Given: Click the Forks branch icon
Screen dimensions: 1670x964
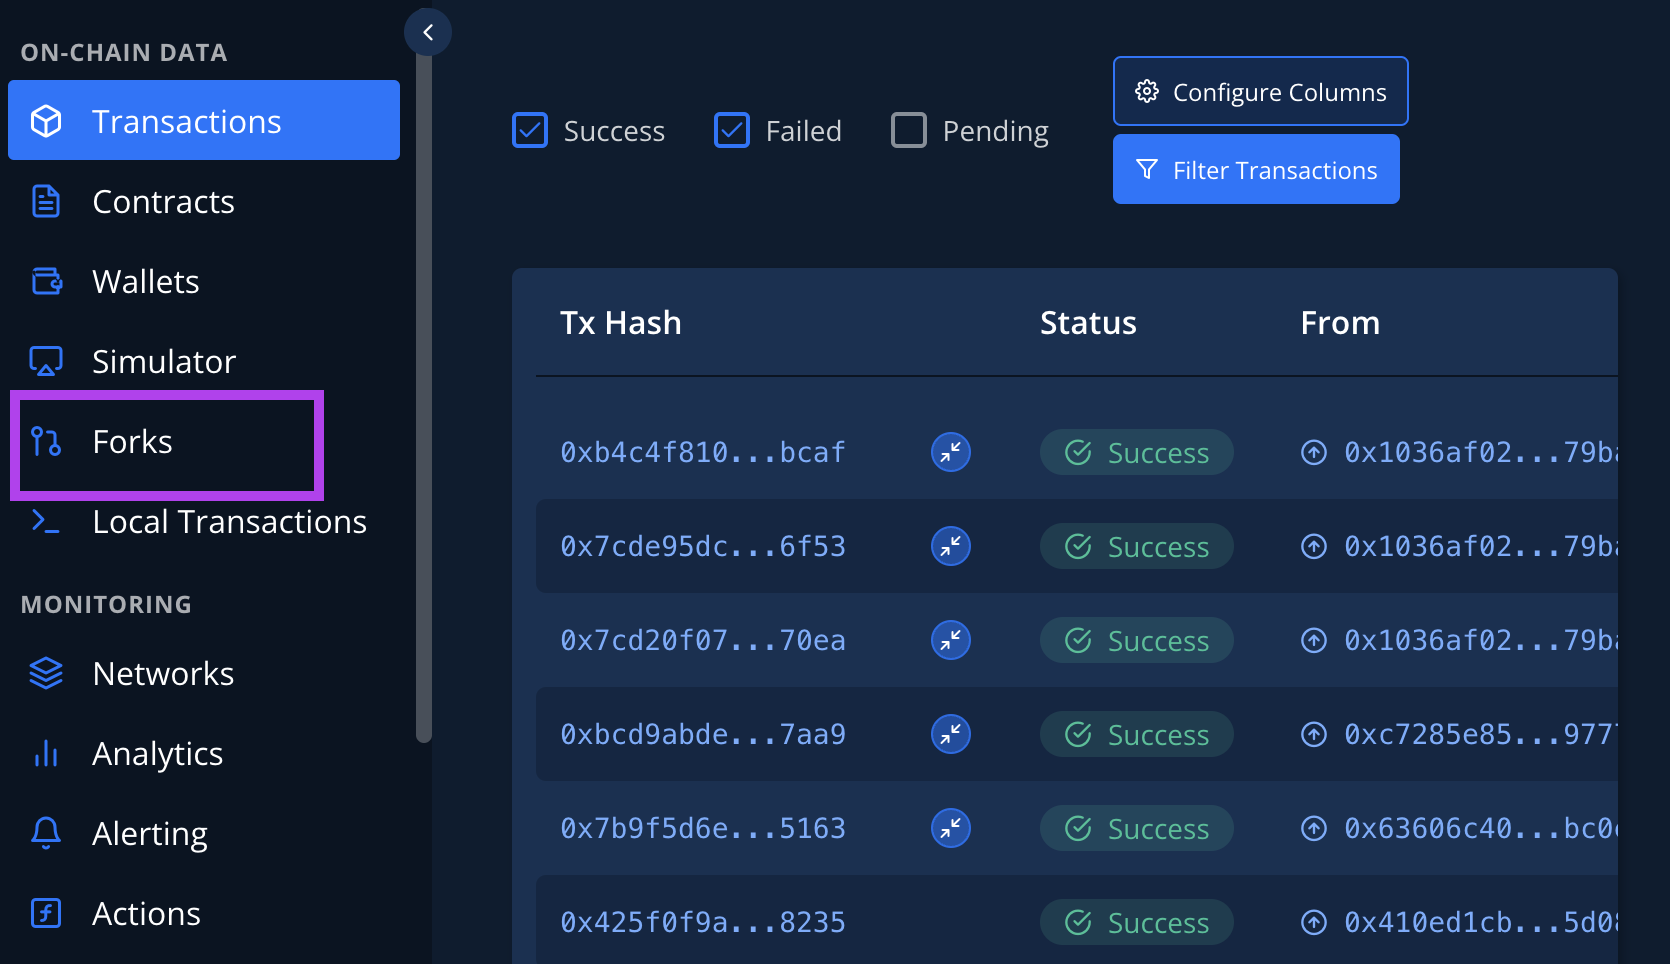Looking at the screenshot, I should [46, 441].
